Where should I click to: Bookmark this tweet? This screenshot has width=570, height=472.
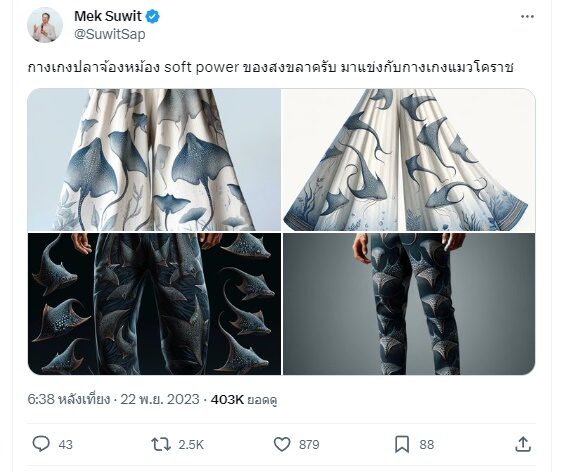tap(402, 444)
